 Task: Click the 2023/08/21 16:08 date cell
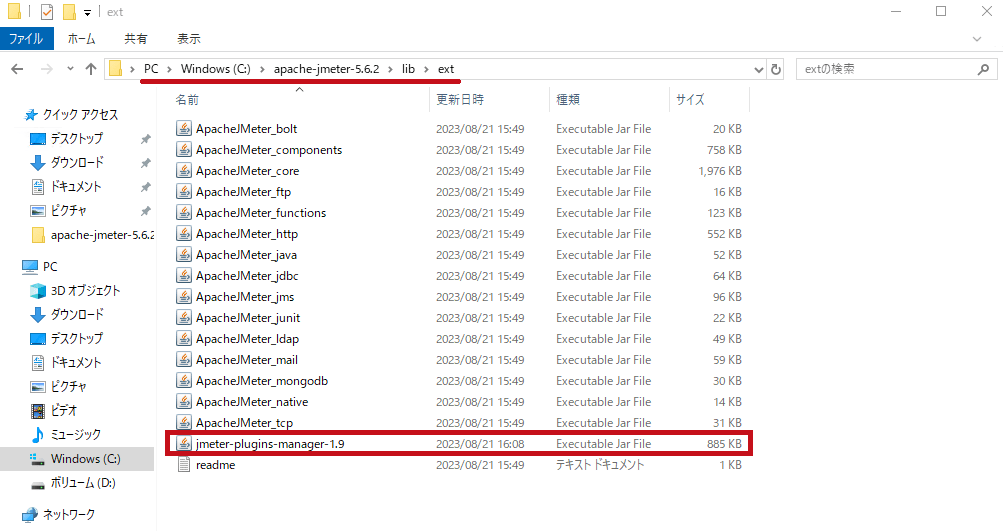[480, 443]
